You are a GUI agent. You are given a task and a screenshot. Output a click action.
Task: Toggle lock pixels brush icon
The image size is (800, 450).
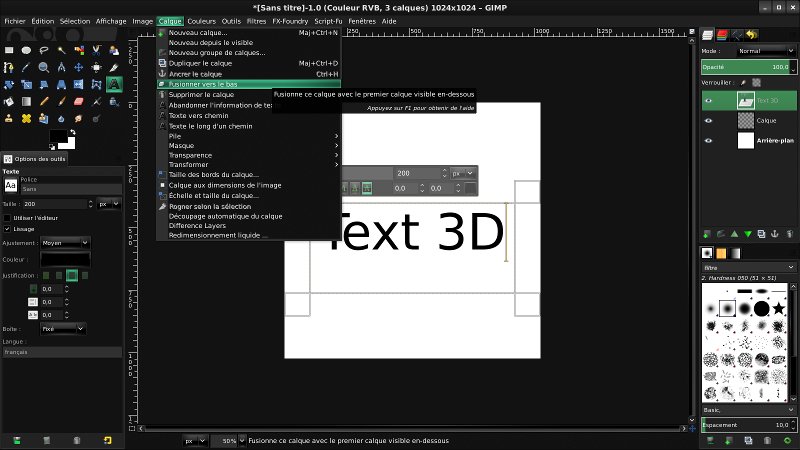[743, 83]
